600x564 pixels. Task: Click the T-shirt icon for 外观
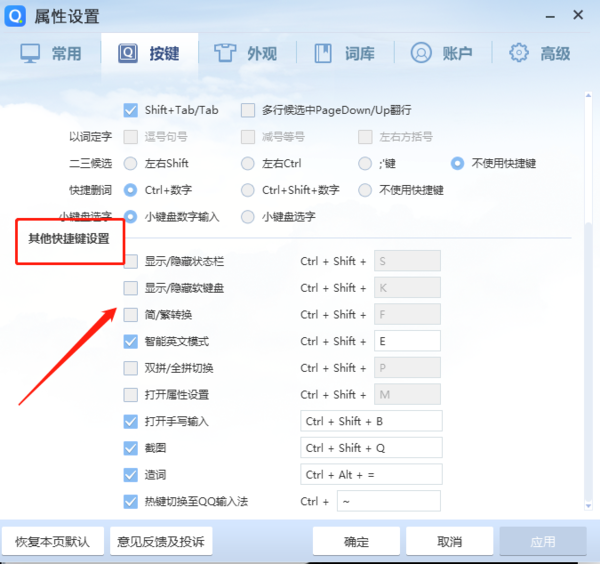click(225, 53)
